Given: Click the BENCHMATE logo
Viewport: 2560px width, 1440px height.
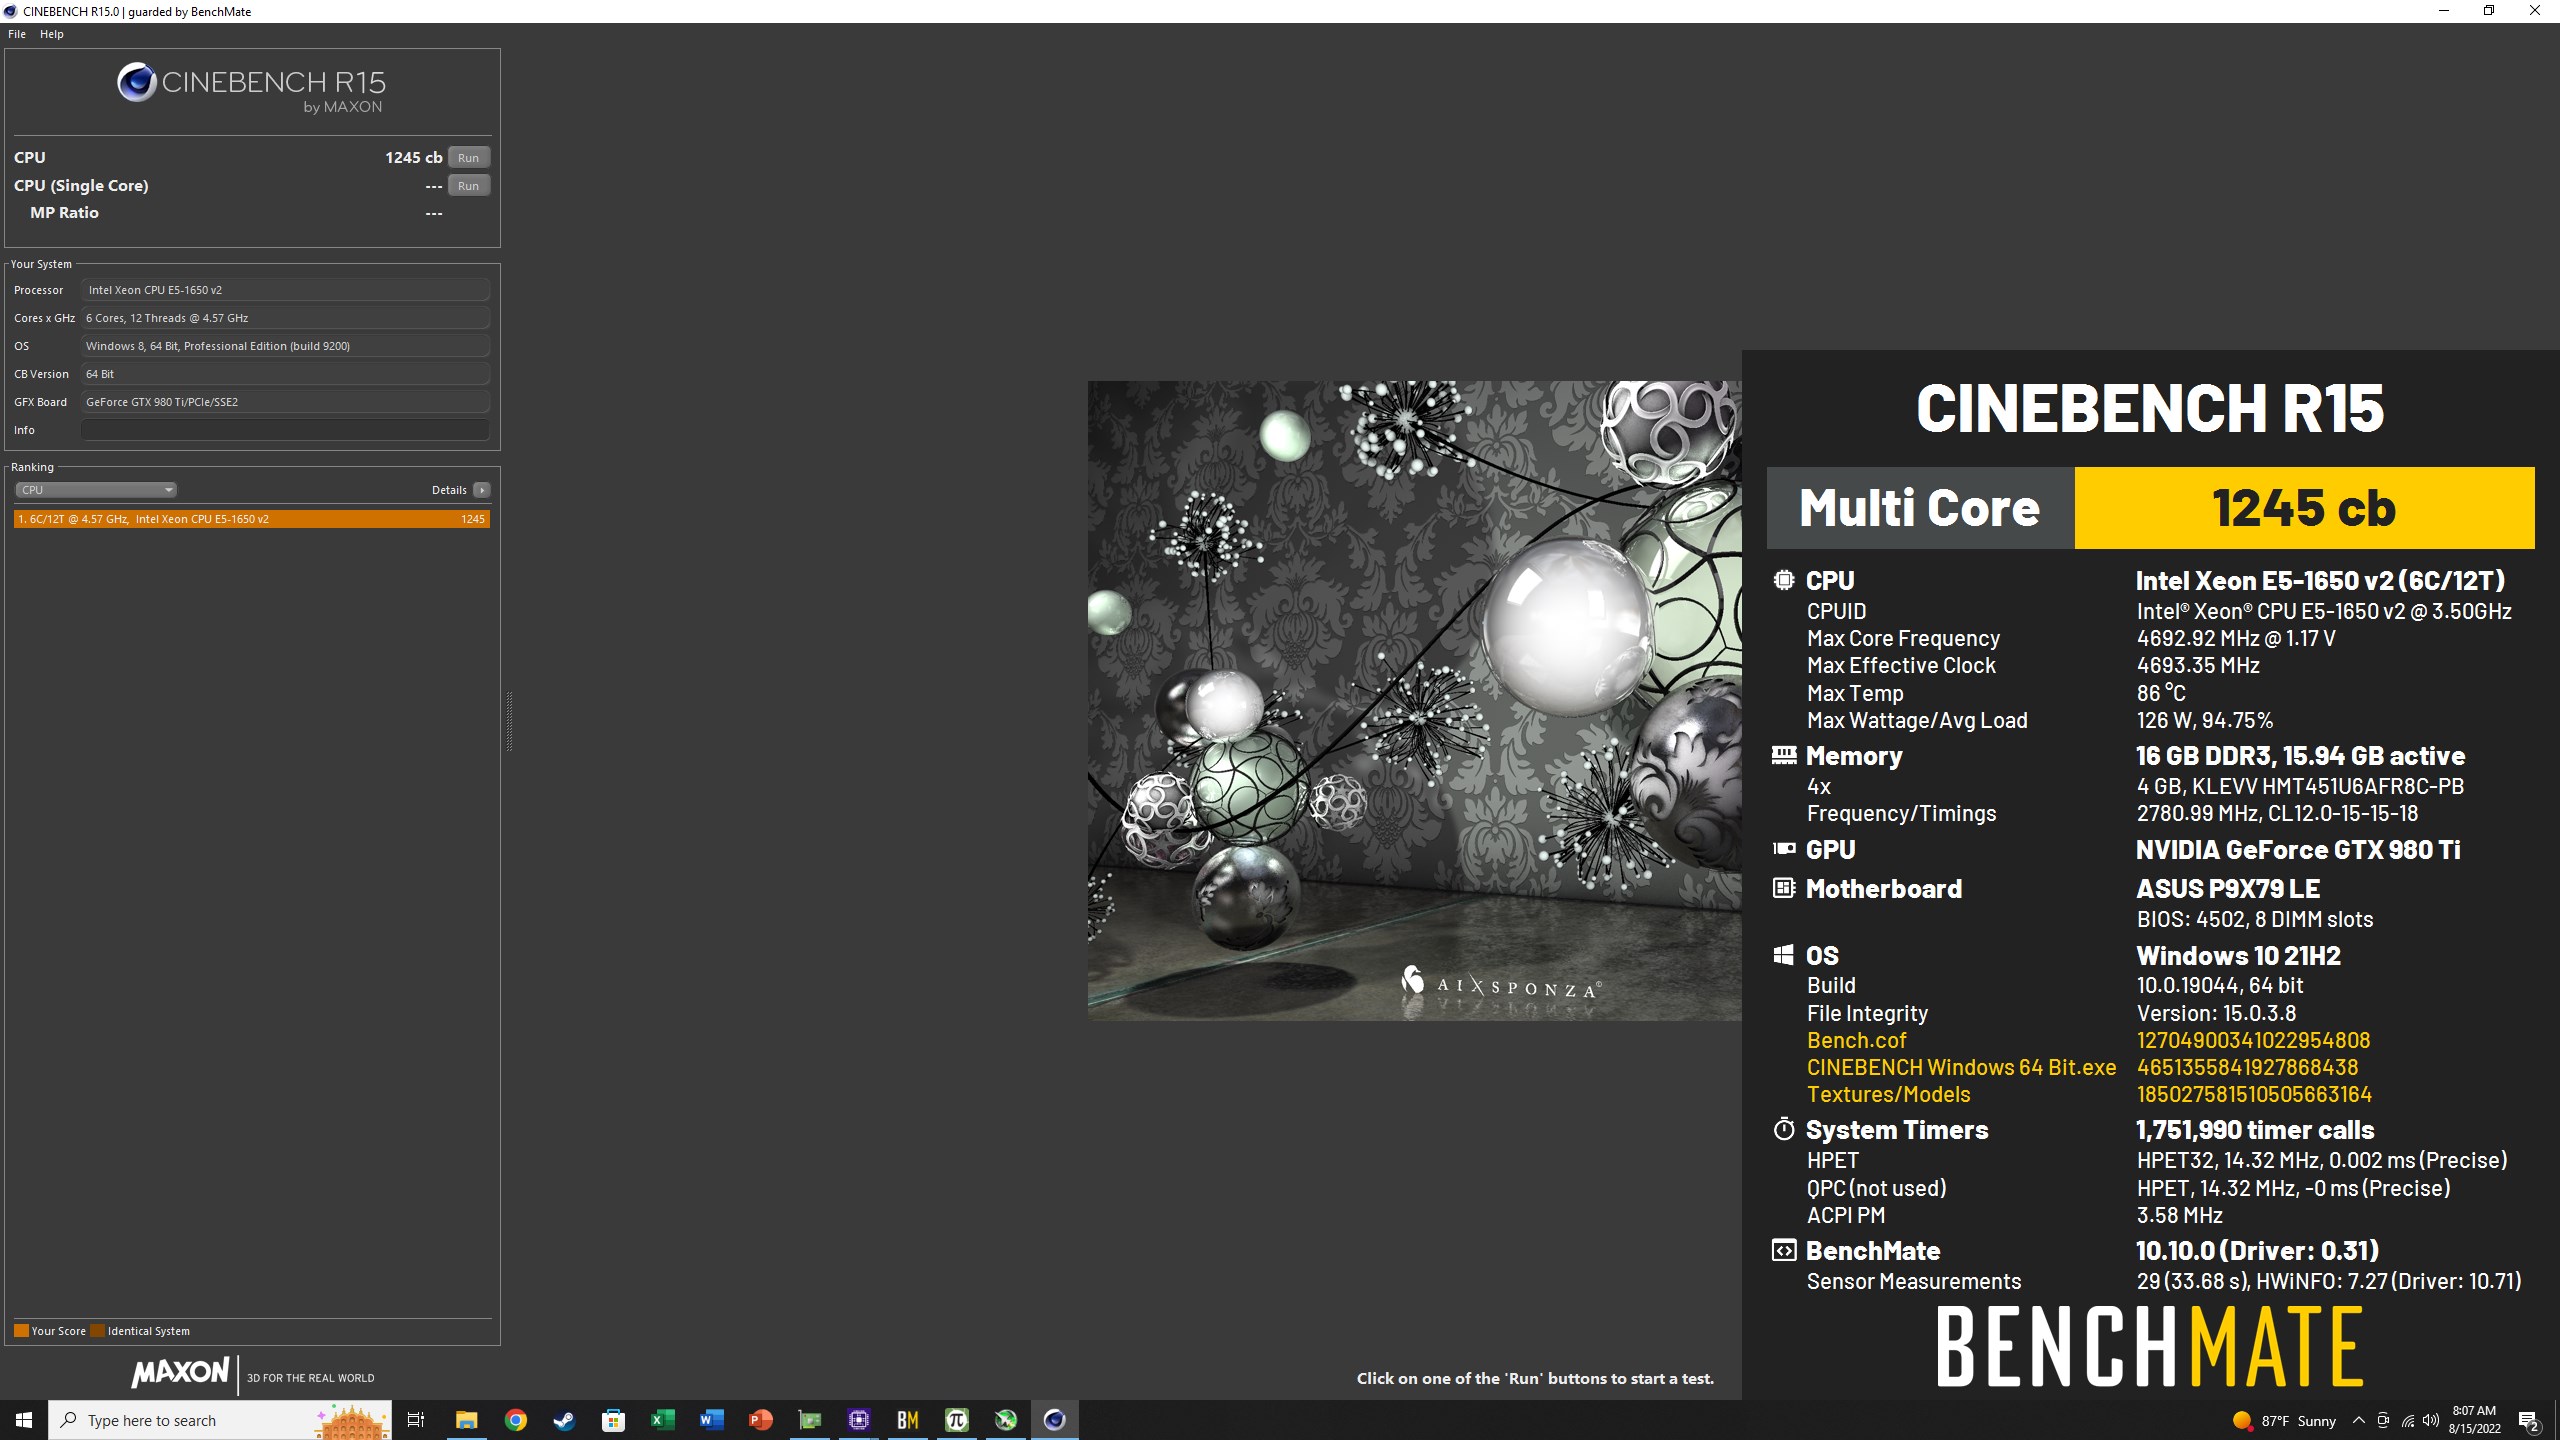Looking at the screenshot, I should click(x=2150, y=1346).
